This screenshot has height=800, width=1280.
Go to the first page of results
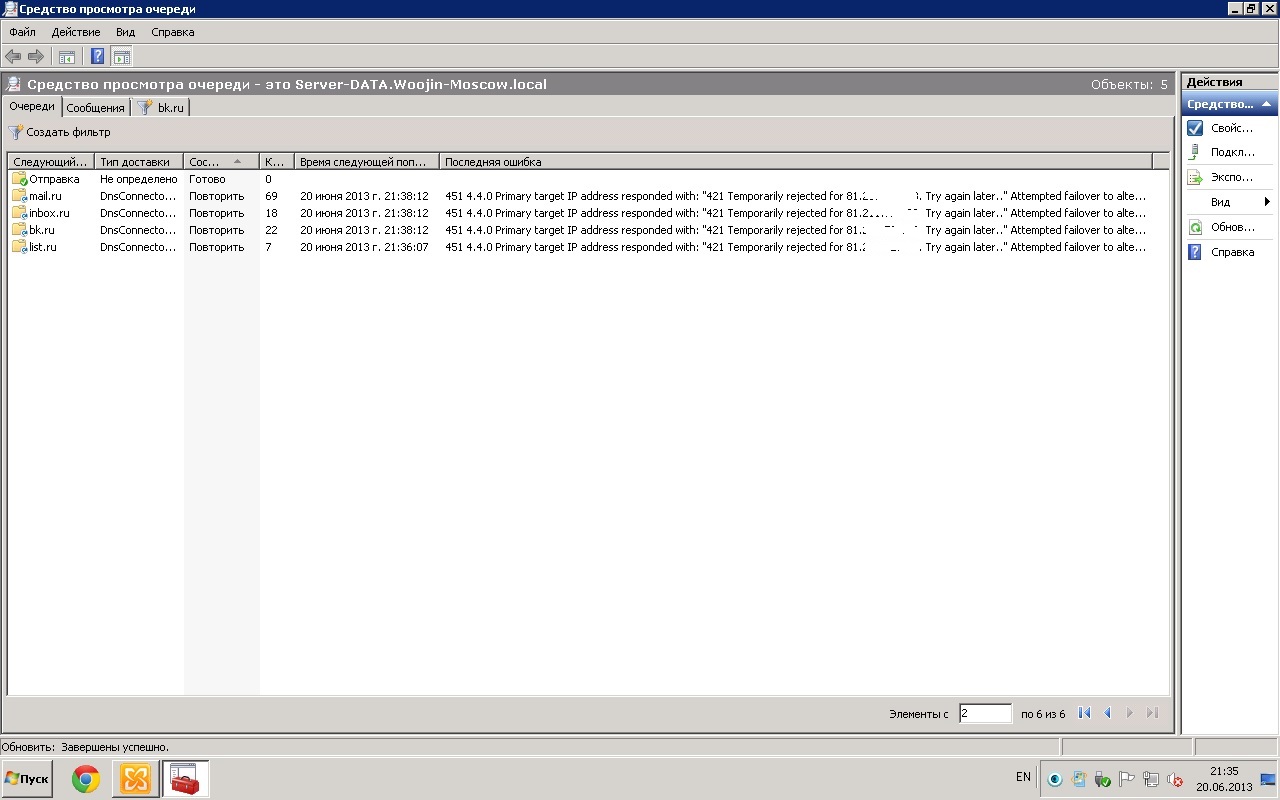(1085, 713)
